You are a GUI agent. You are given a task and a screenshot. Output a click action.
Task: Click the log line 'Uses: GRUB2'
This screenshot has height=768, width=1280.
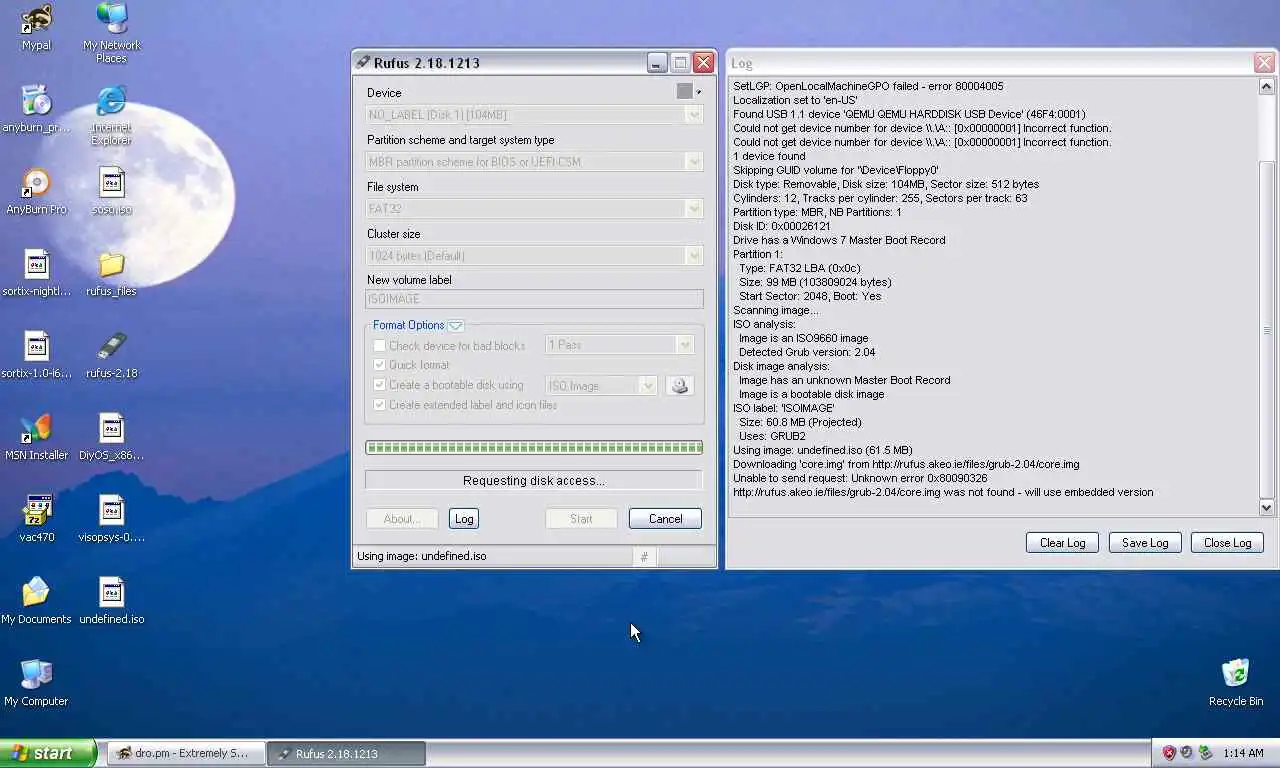[772, 436]
